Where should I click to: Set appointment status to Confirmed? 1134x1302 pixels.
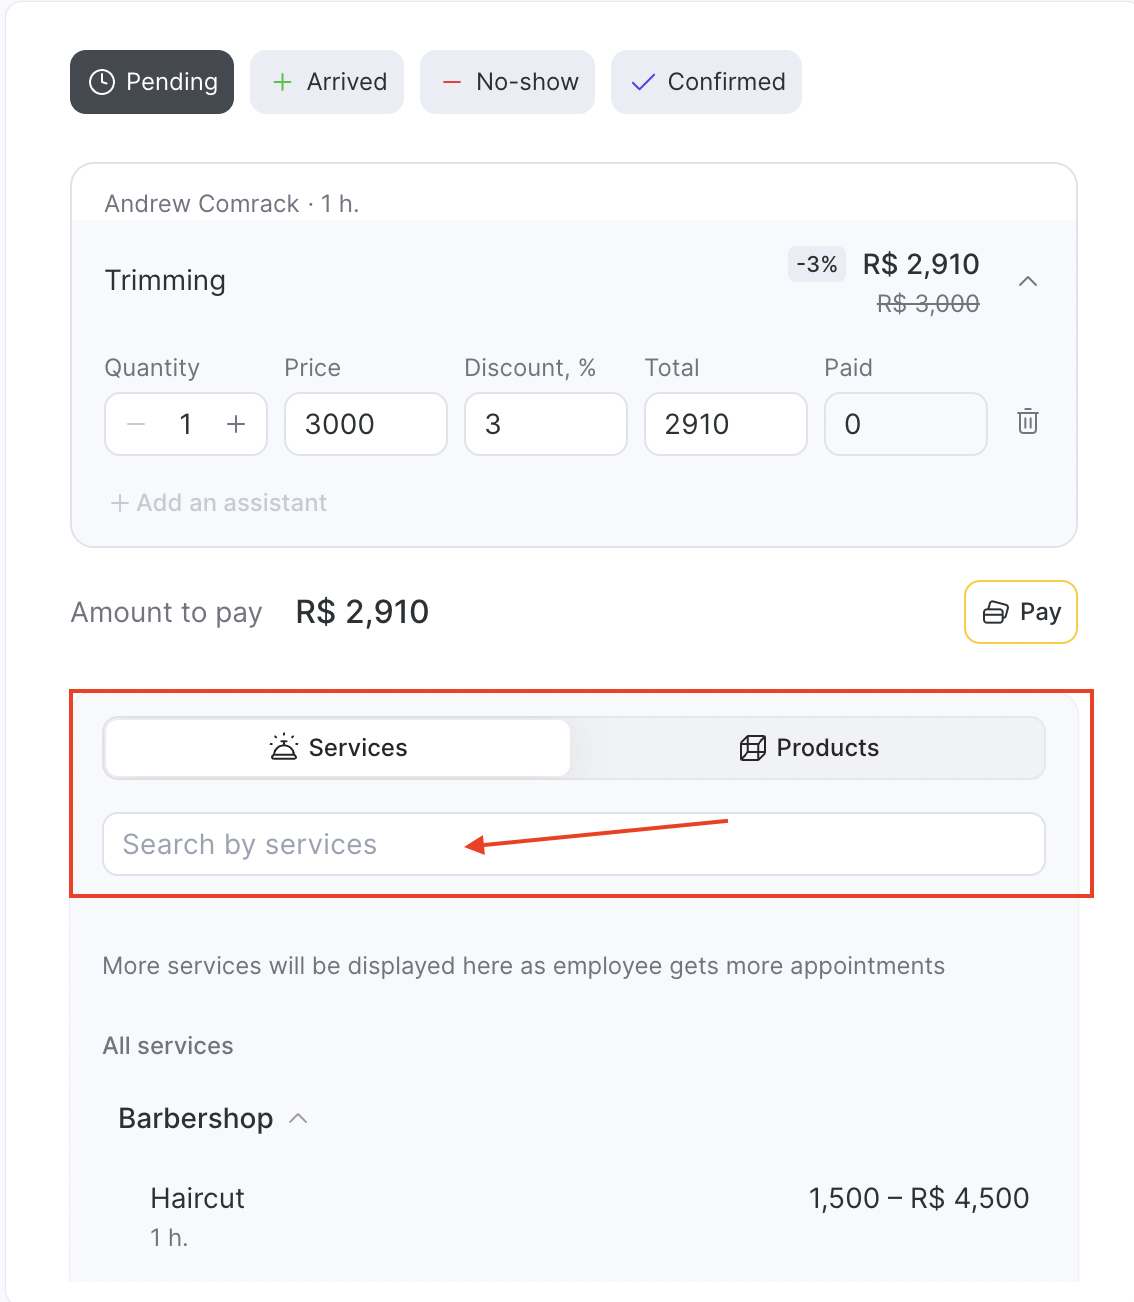706,82
